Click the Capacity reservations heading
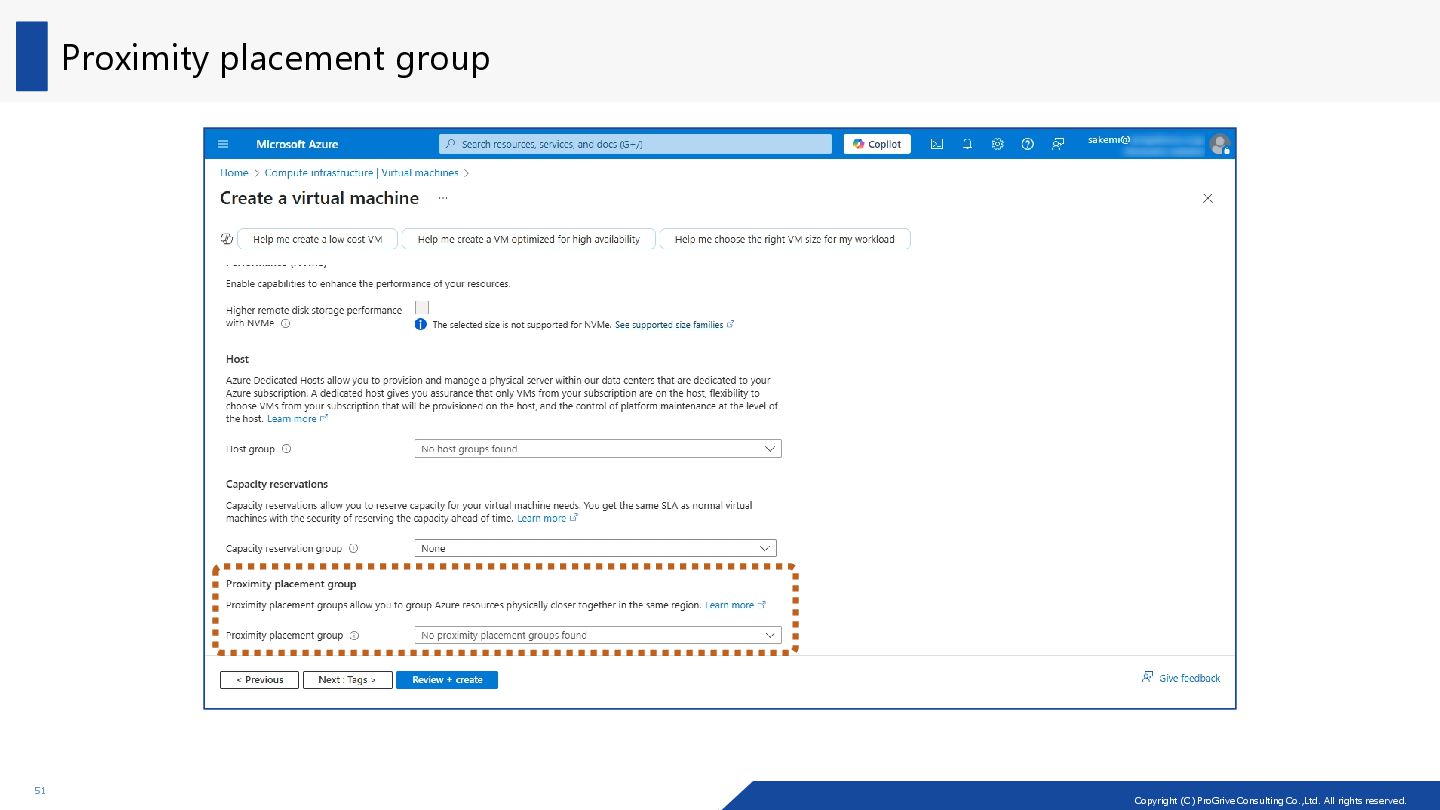 click(277, 484)
